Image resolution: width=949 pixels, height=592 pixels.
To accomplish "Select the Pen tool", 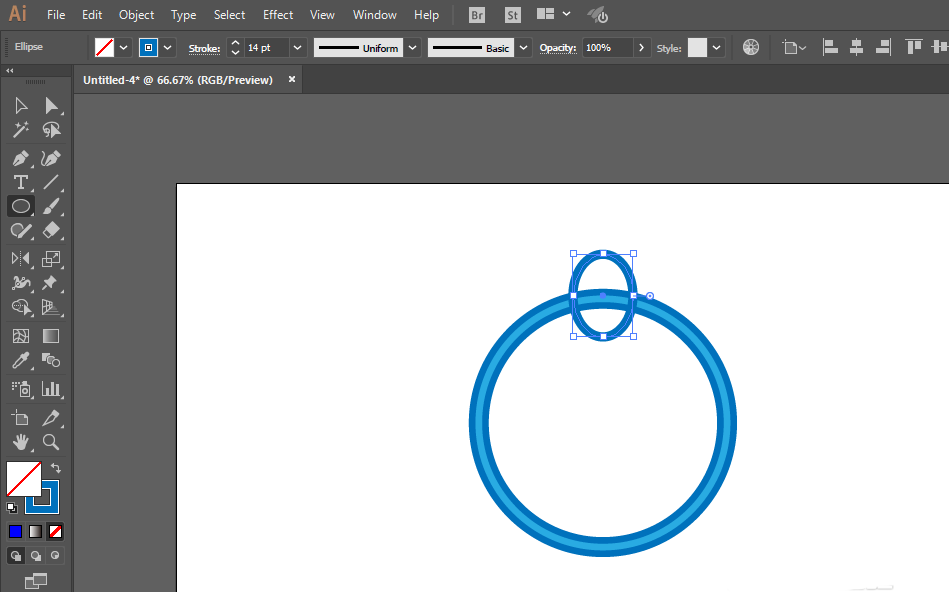I will click(21, 159).
